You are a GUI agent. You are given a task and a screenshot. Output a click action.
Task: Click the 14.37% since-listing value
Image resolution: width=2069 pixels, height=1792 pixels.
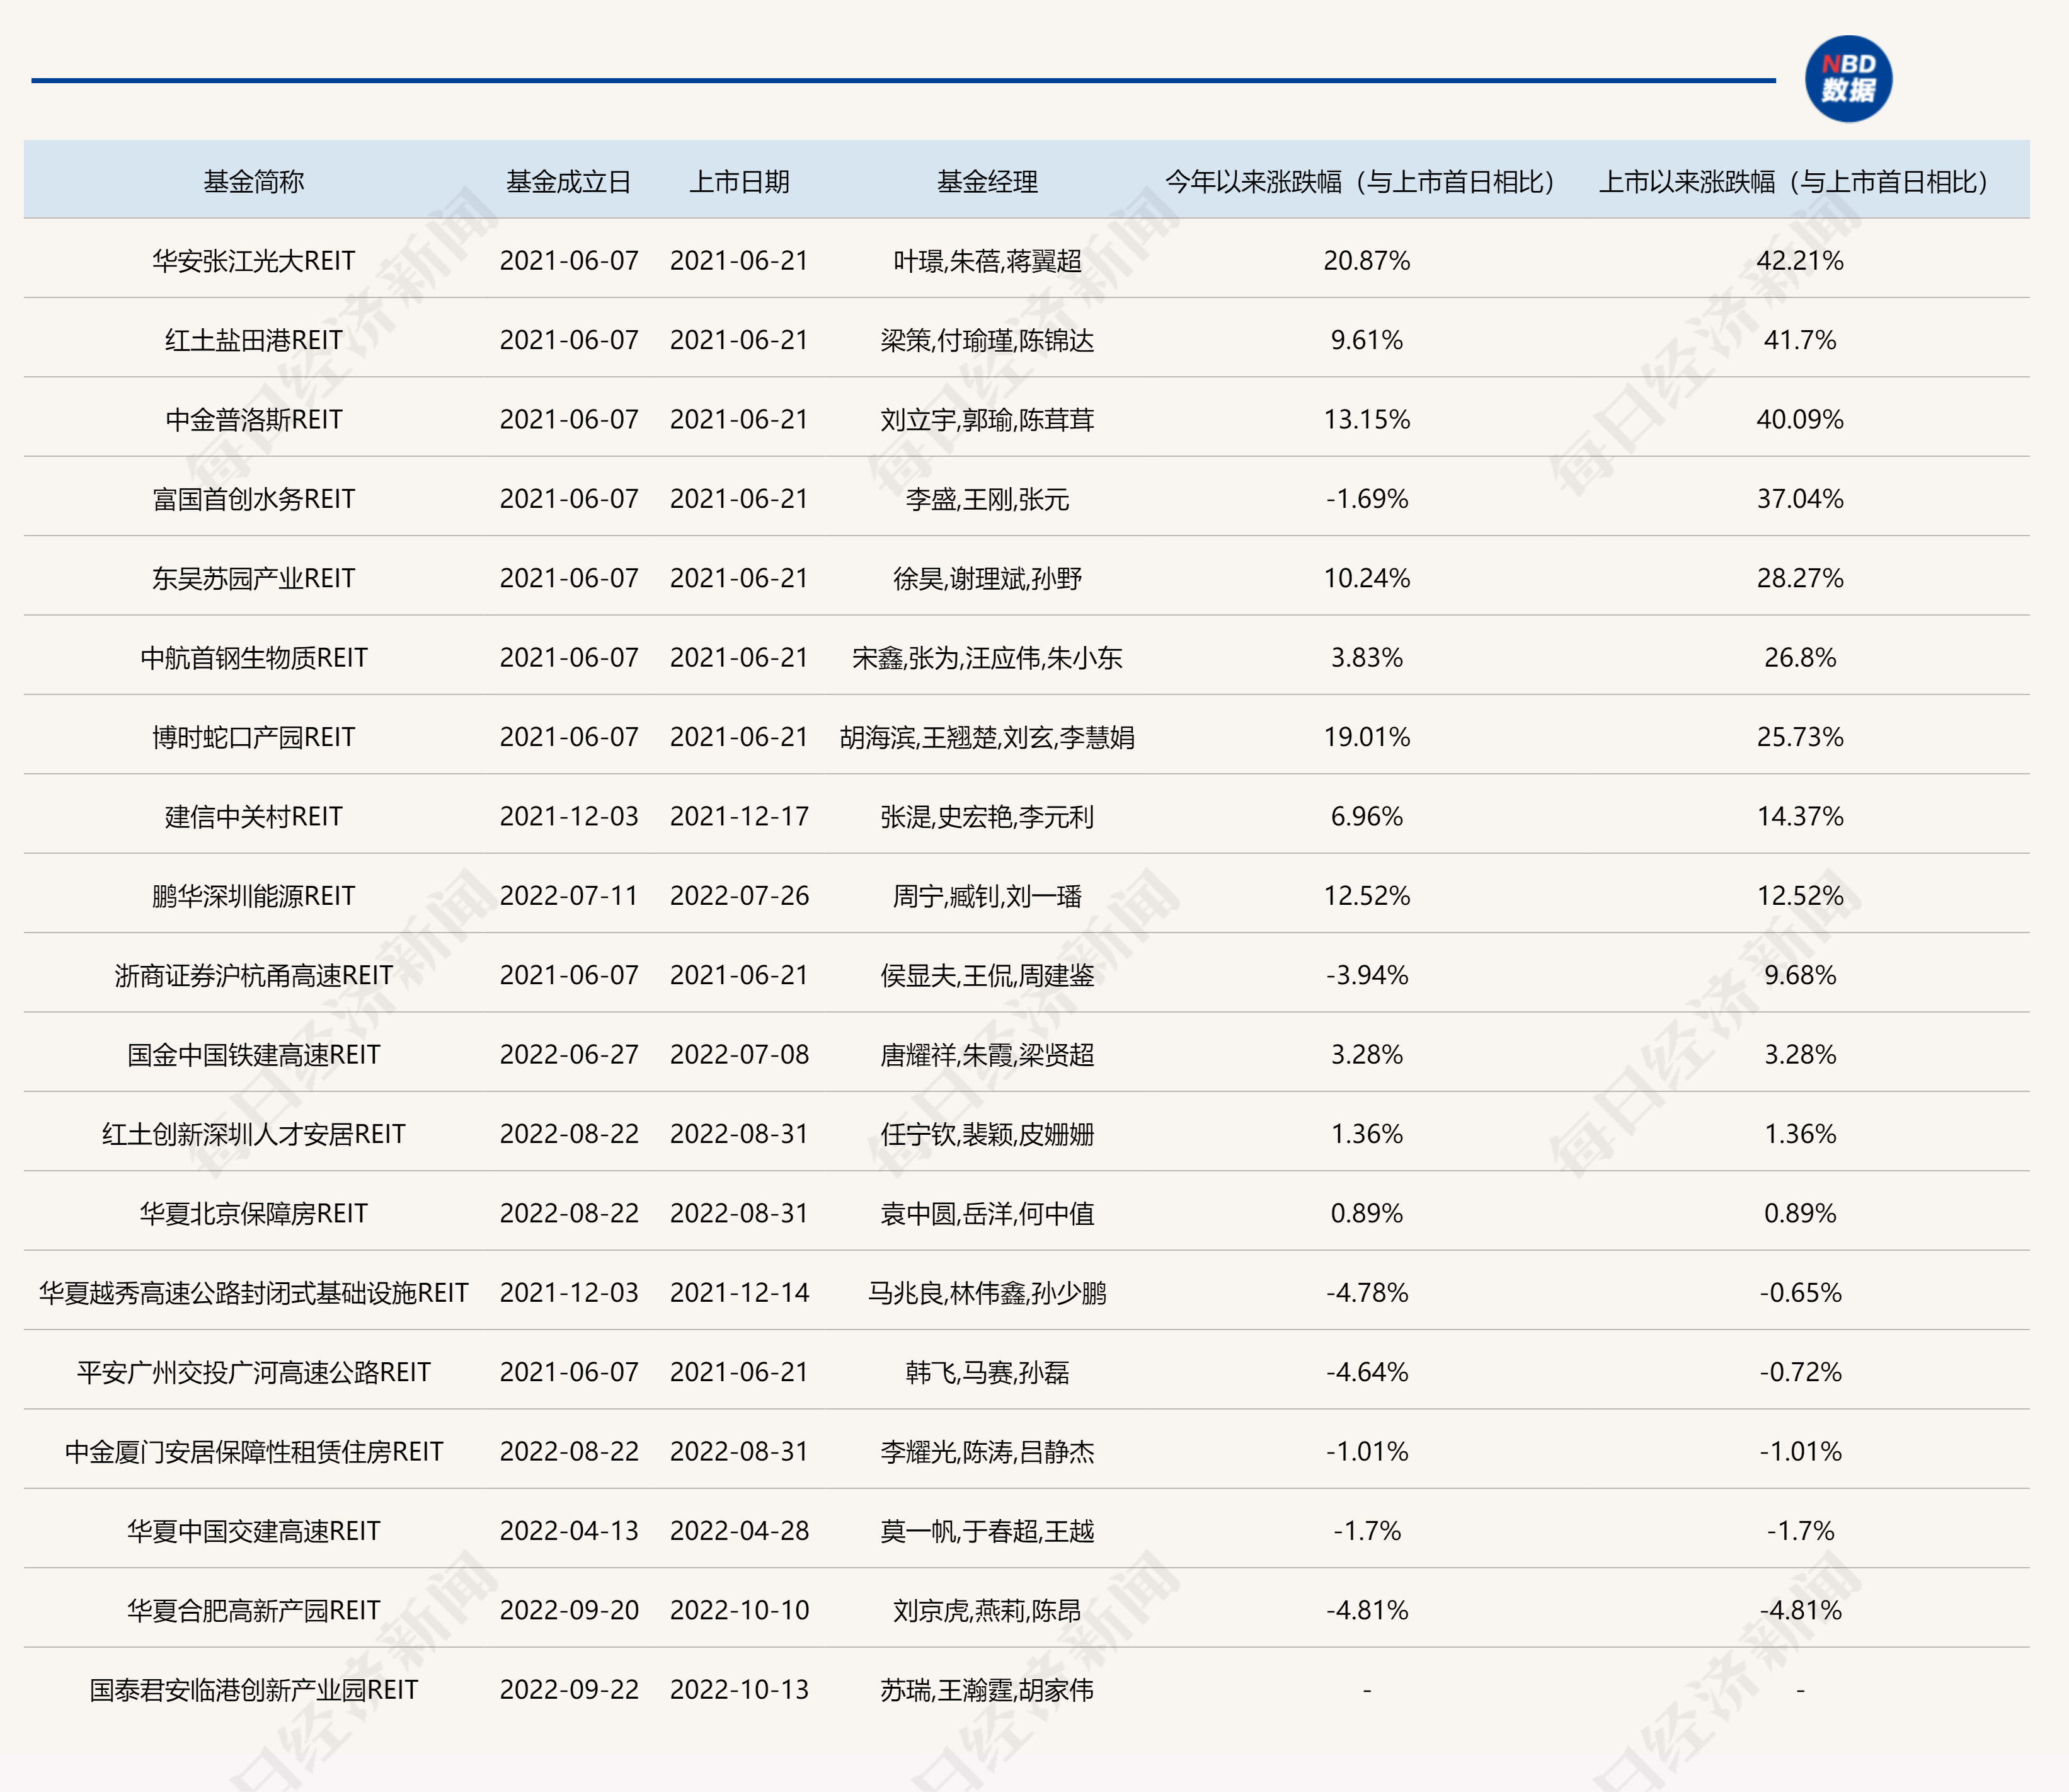click(x=1799, y=816)
